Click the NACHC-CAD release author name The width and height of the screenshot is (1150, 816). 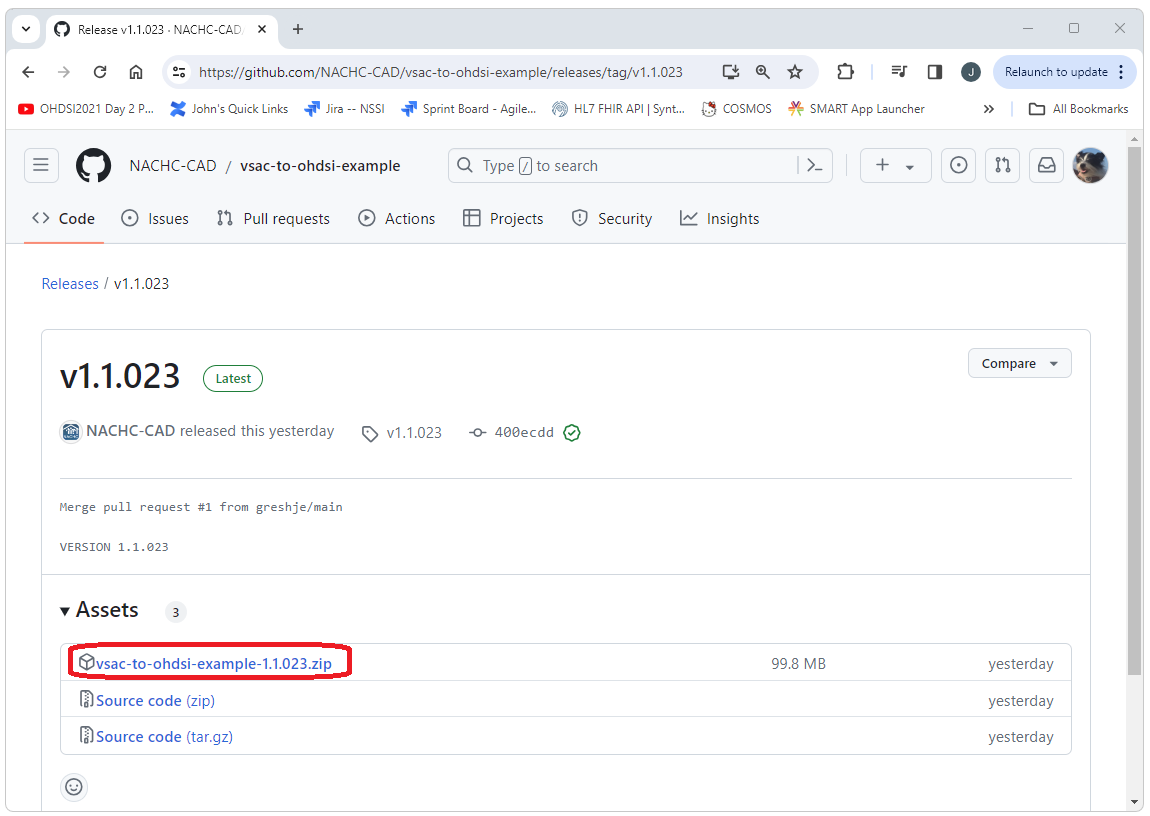(131, 431)
